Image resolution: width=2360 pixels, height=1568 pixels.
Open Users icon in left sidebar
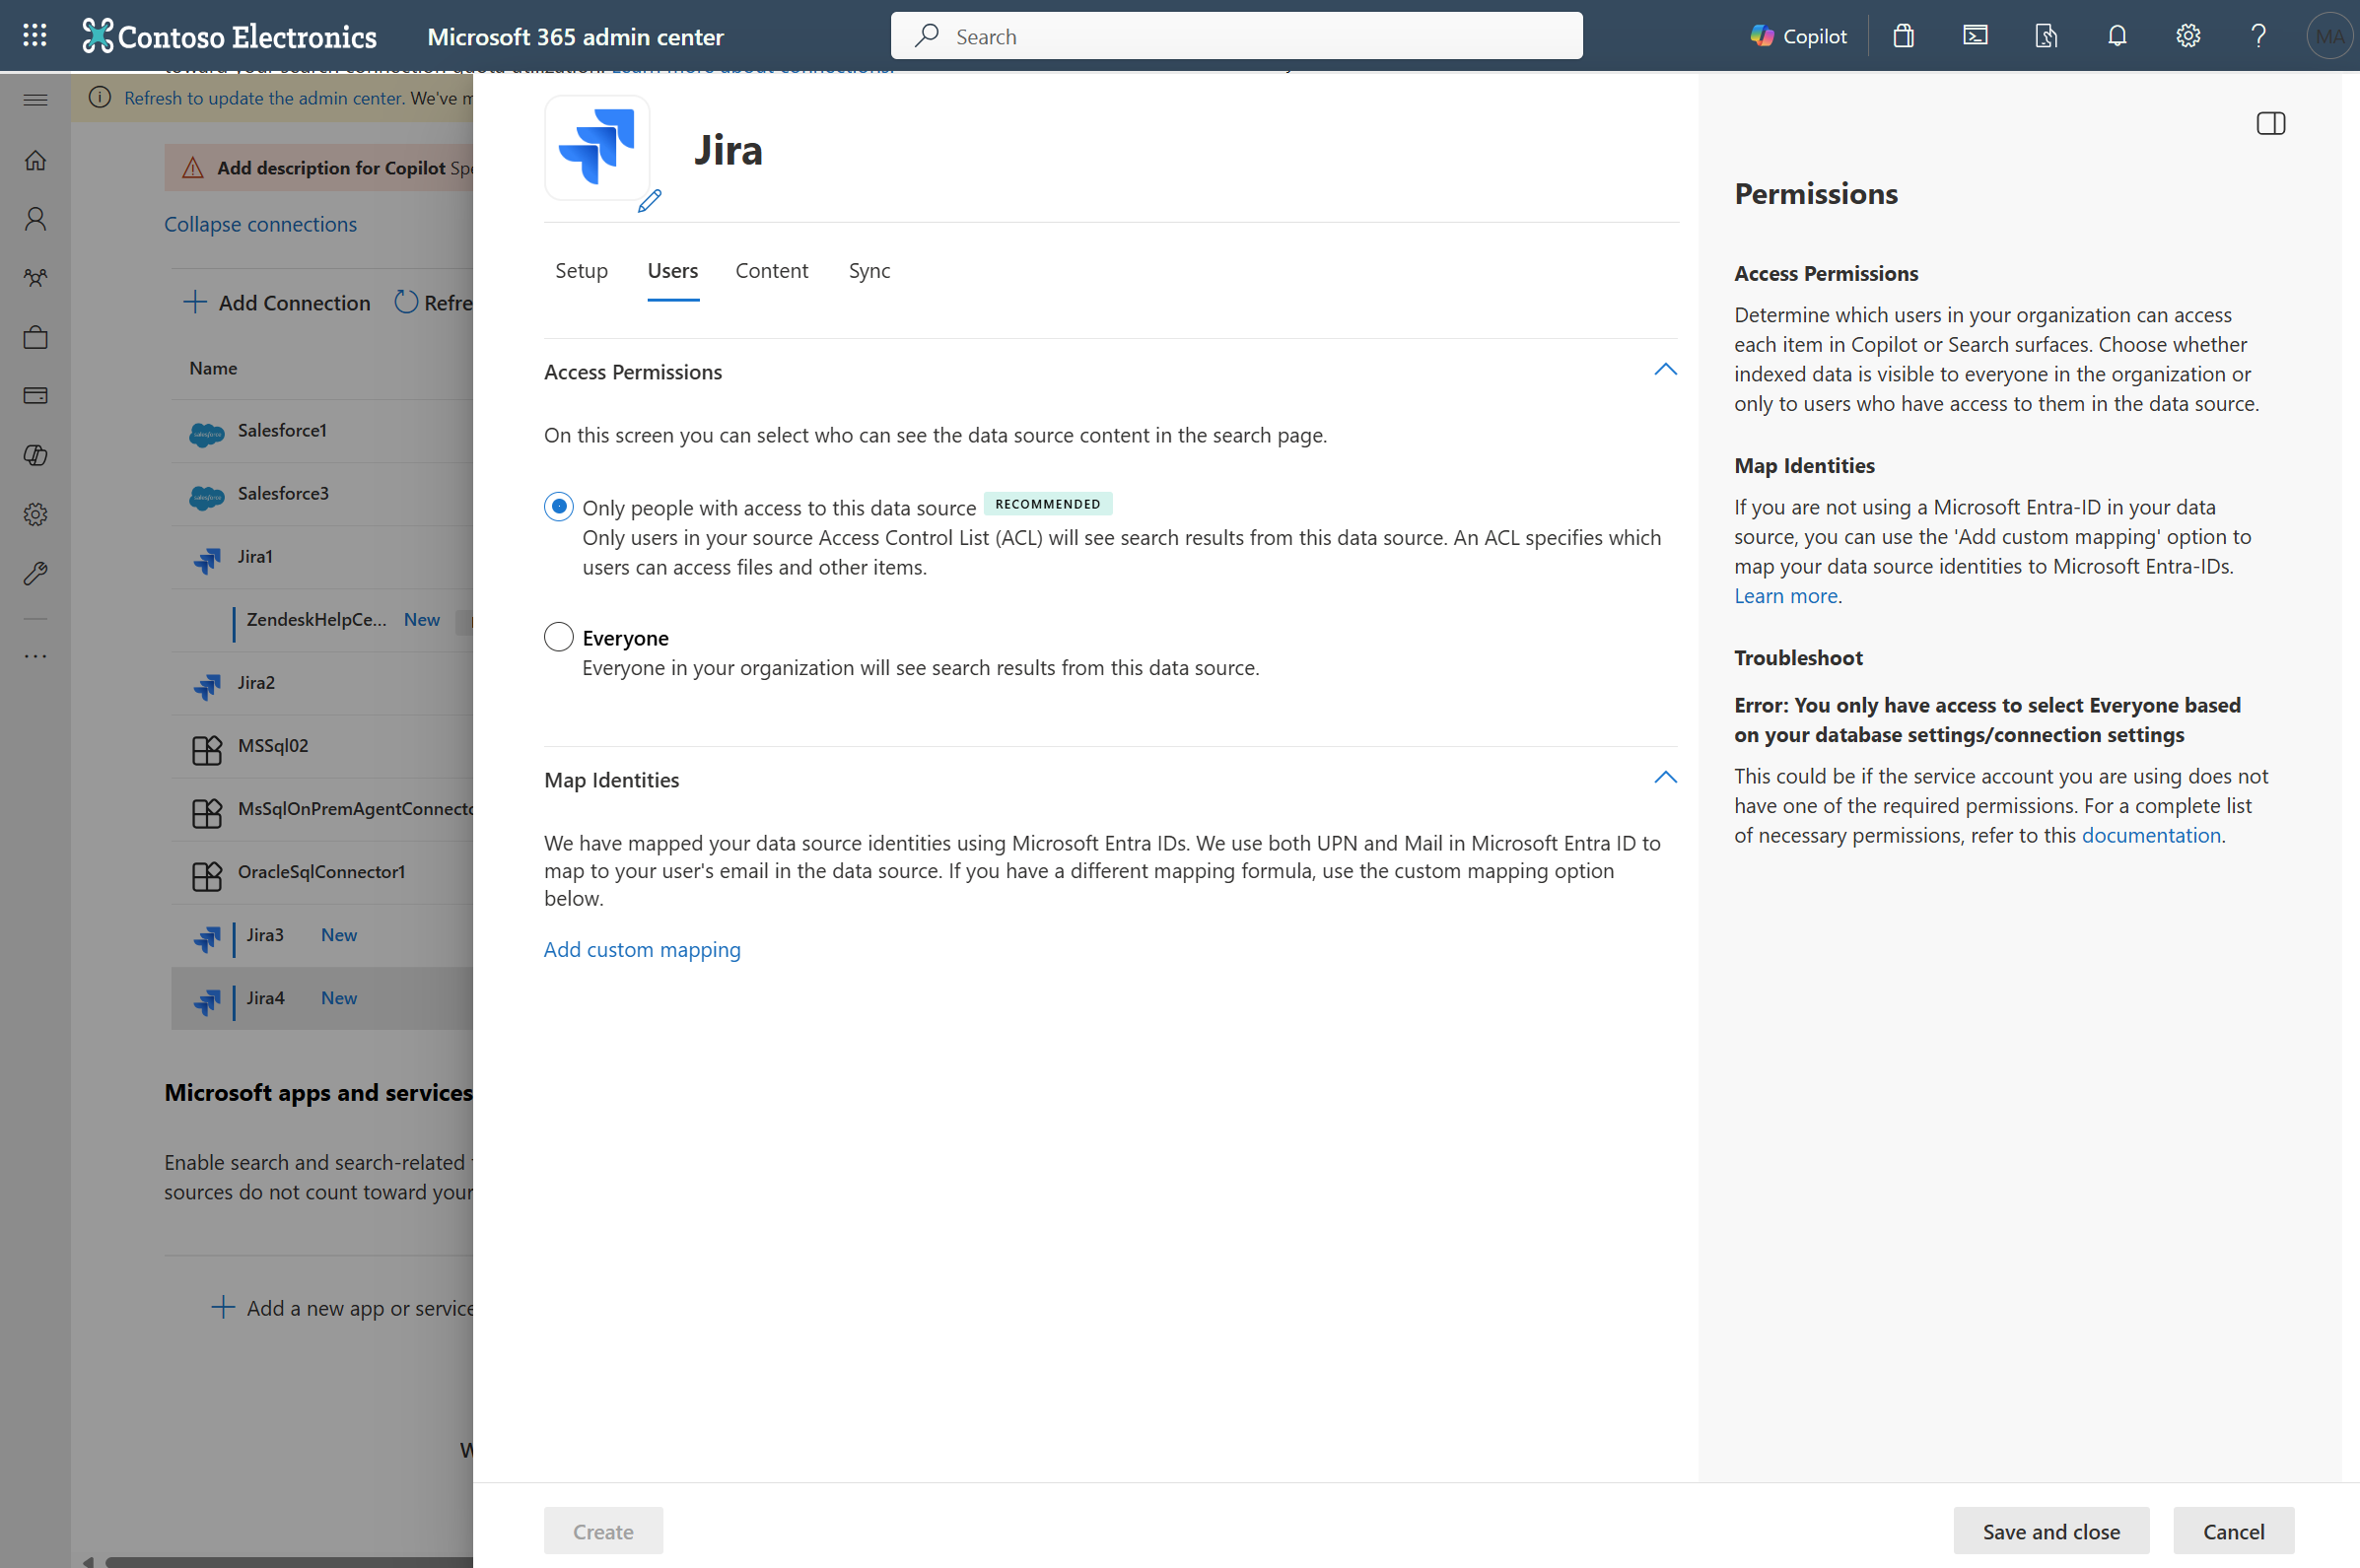pos(35,219)
